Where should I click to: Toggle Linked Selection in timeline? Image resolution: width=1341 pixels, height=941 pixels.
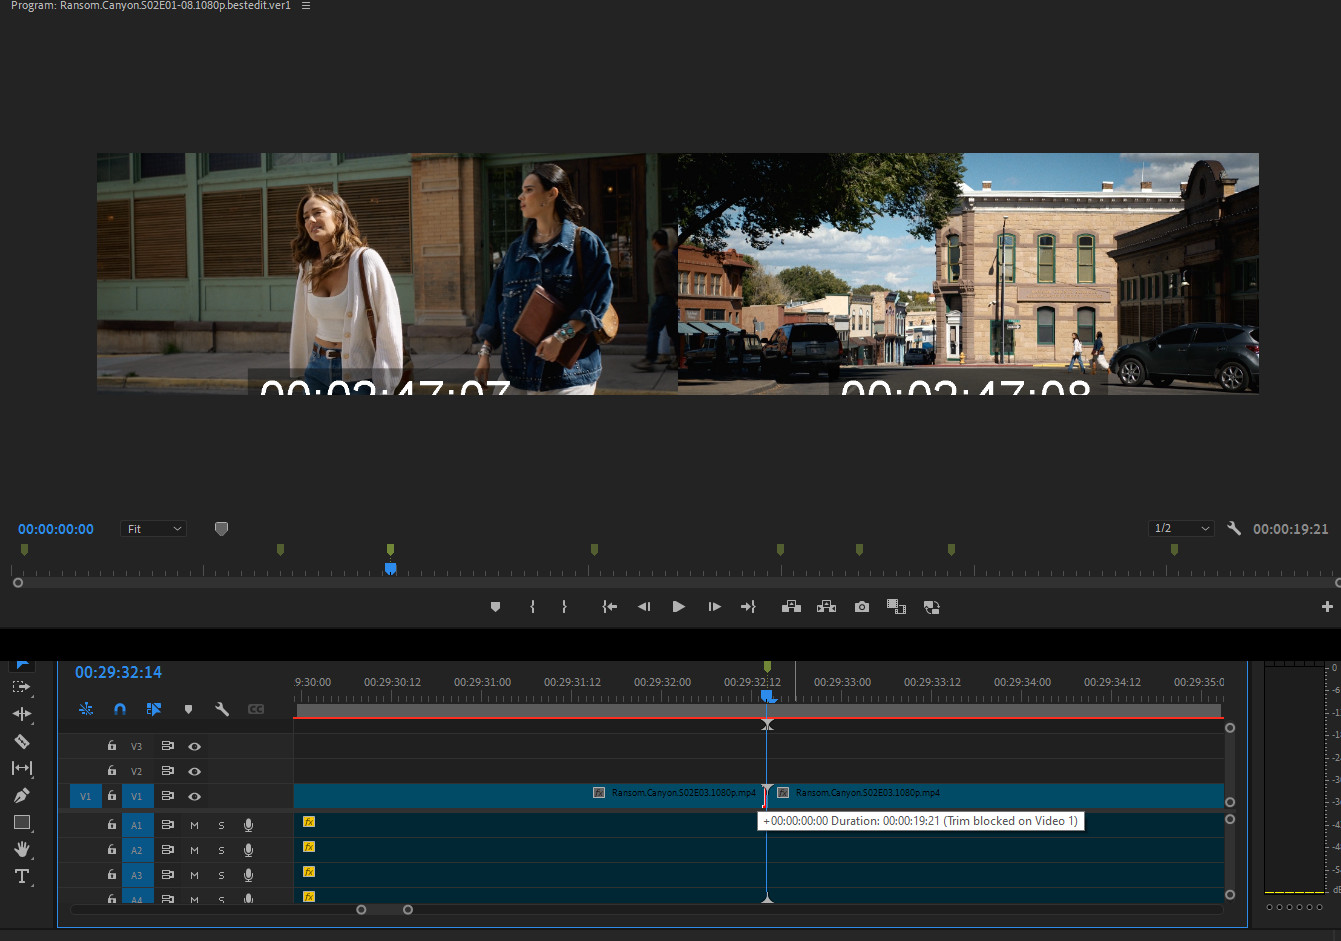(154, 709)
